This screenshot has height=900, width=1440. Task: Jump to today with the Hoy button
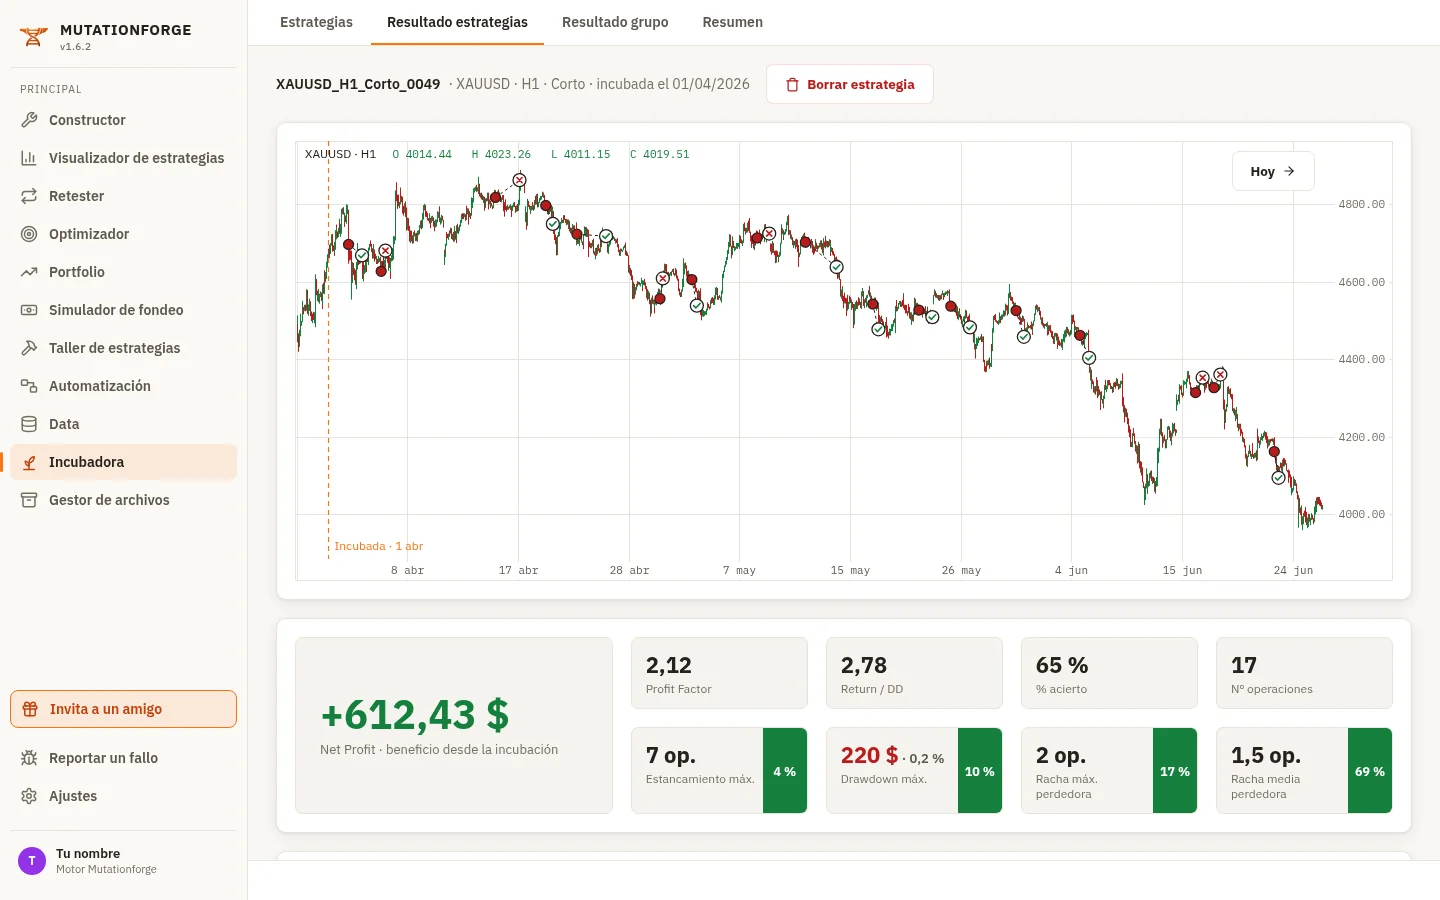click(x=1273, y=171)
